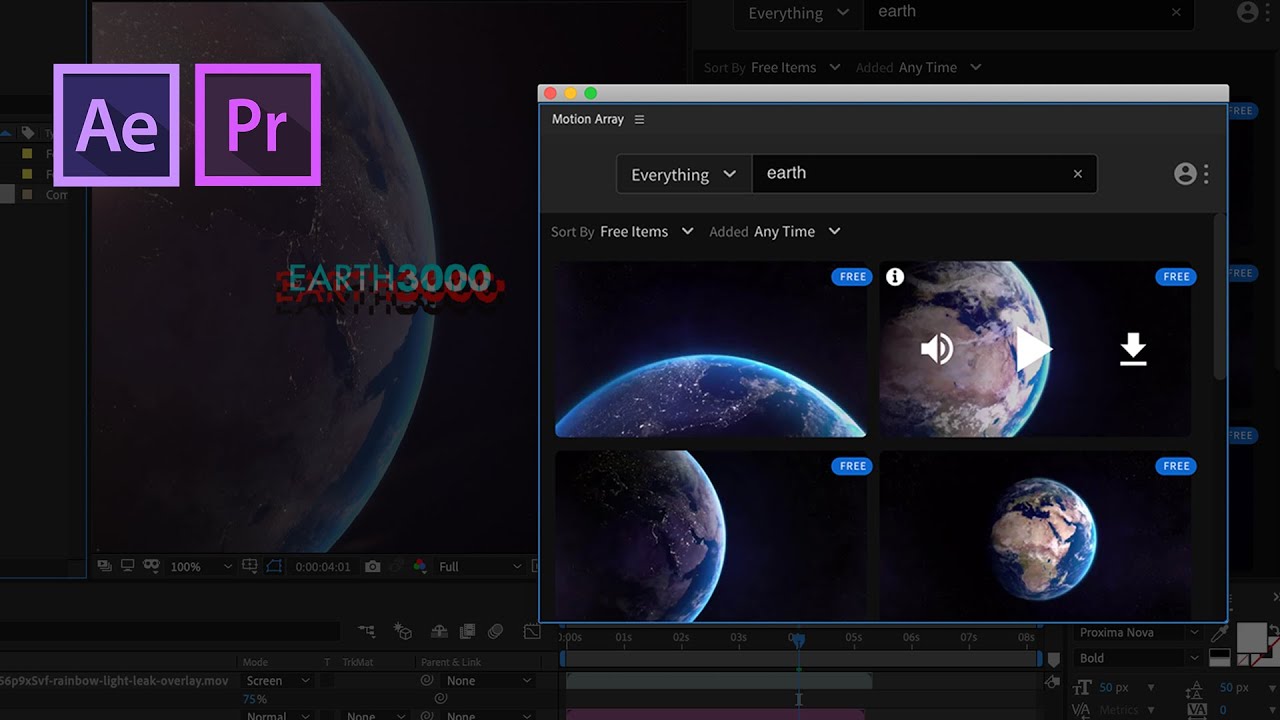Click the fill color swatch in Character panel

[x=1253, y=636]
